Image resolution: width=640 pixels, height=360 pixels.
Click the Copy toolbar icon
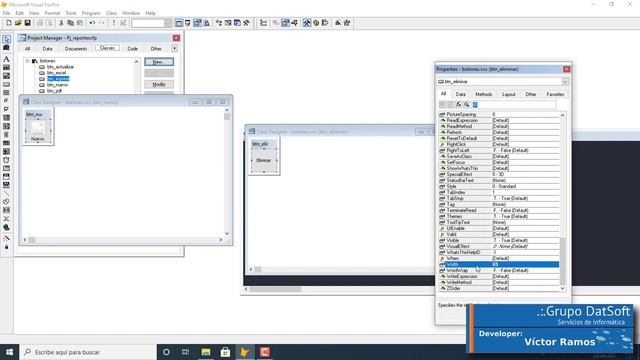[x=71, y=23]
